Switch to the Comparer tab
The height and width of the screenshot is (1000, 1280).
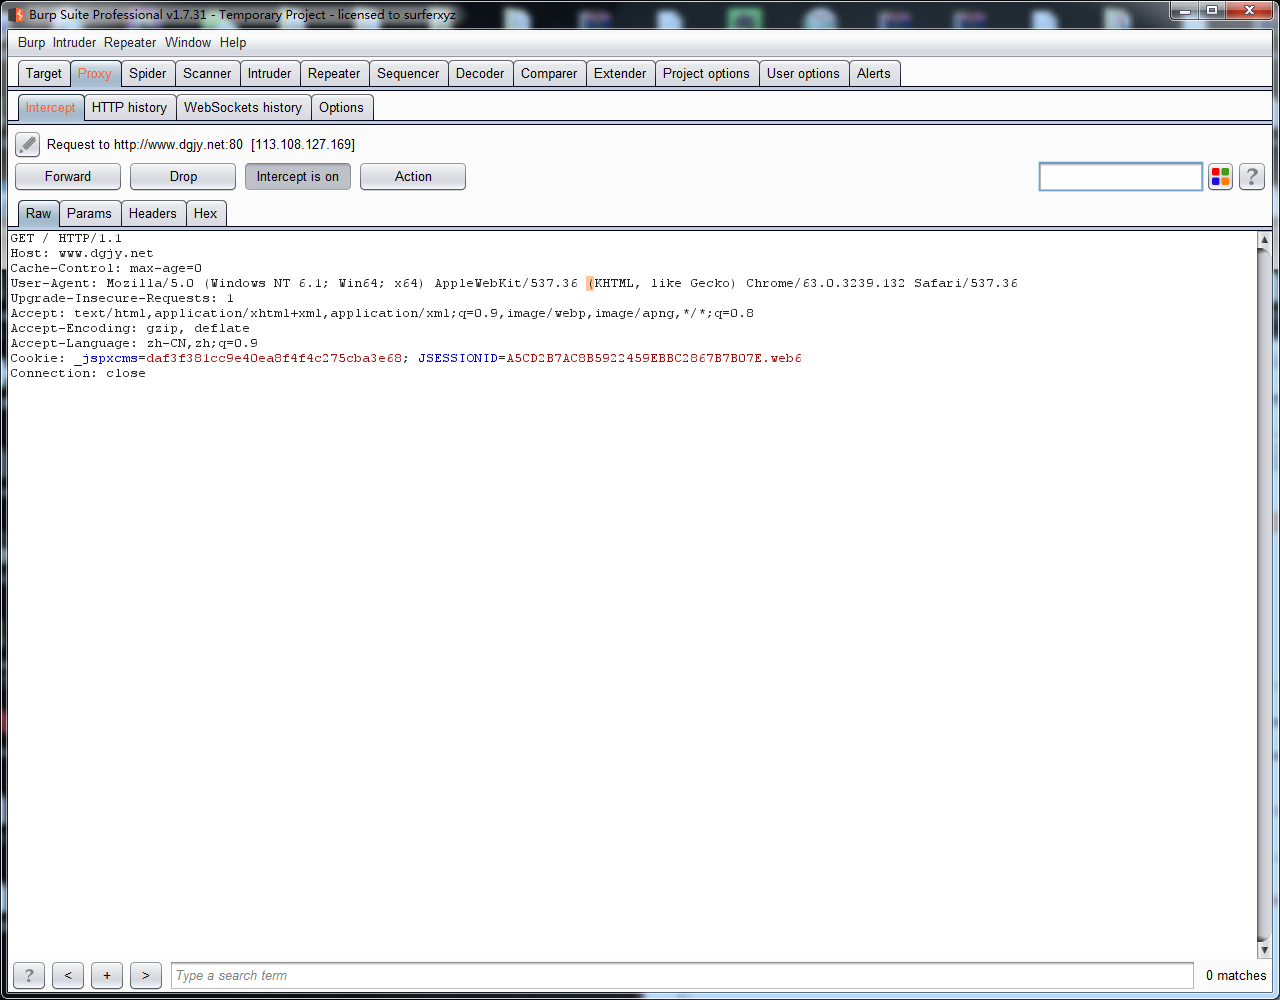click(549, 74)
